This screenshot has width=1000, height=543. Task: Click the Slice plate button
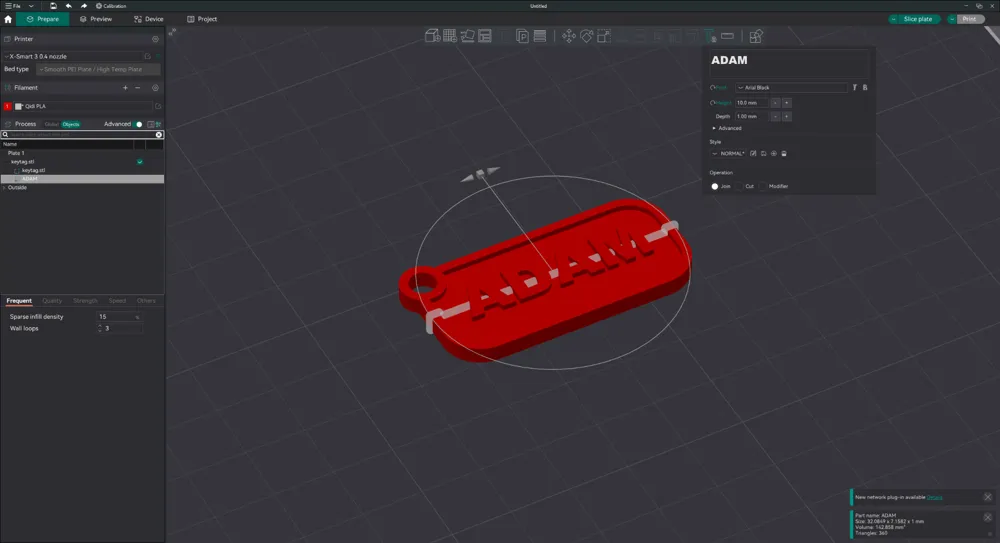tap(918, 19)
